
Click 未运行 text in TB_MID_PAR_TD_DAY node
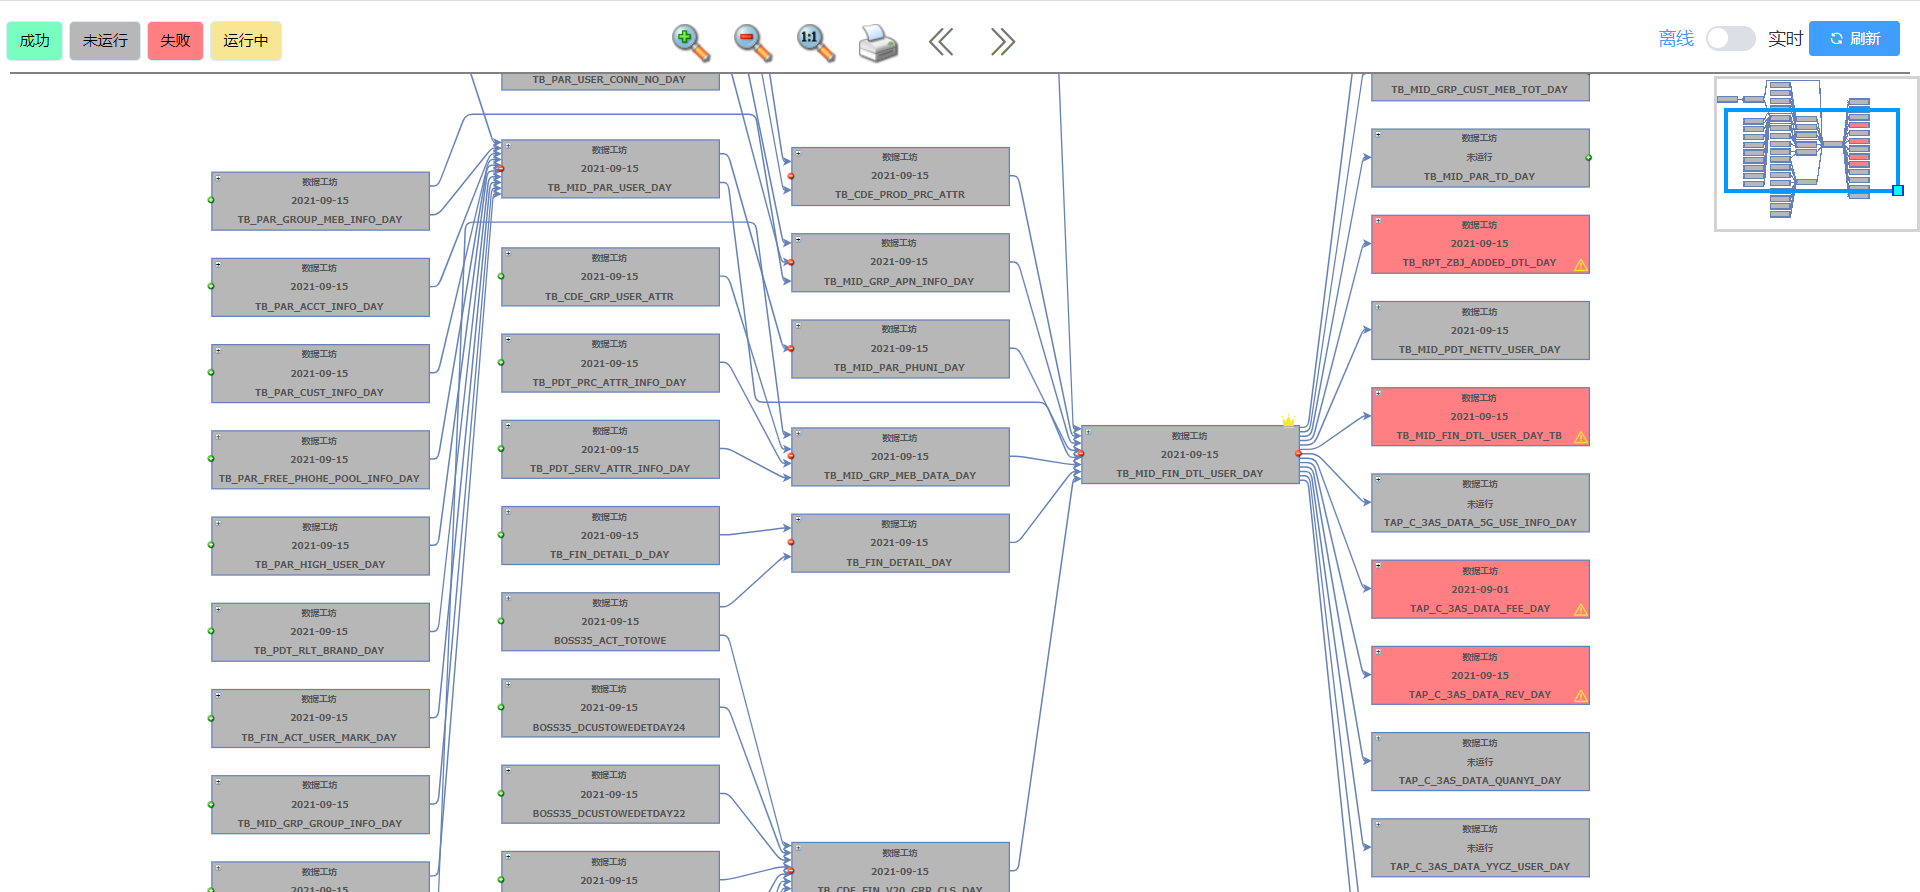click(x=1479, y=157)
